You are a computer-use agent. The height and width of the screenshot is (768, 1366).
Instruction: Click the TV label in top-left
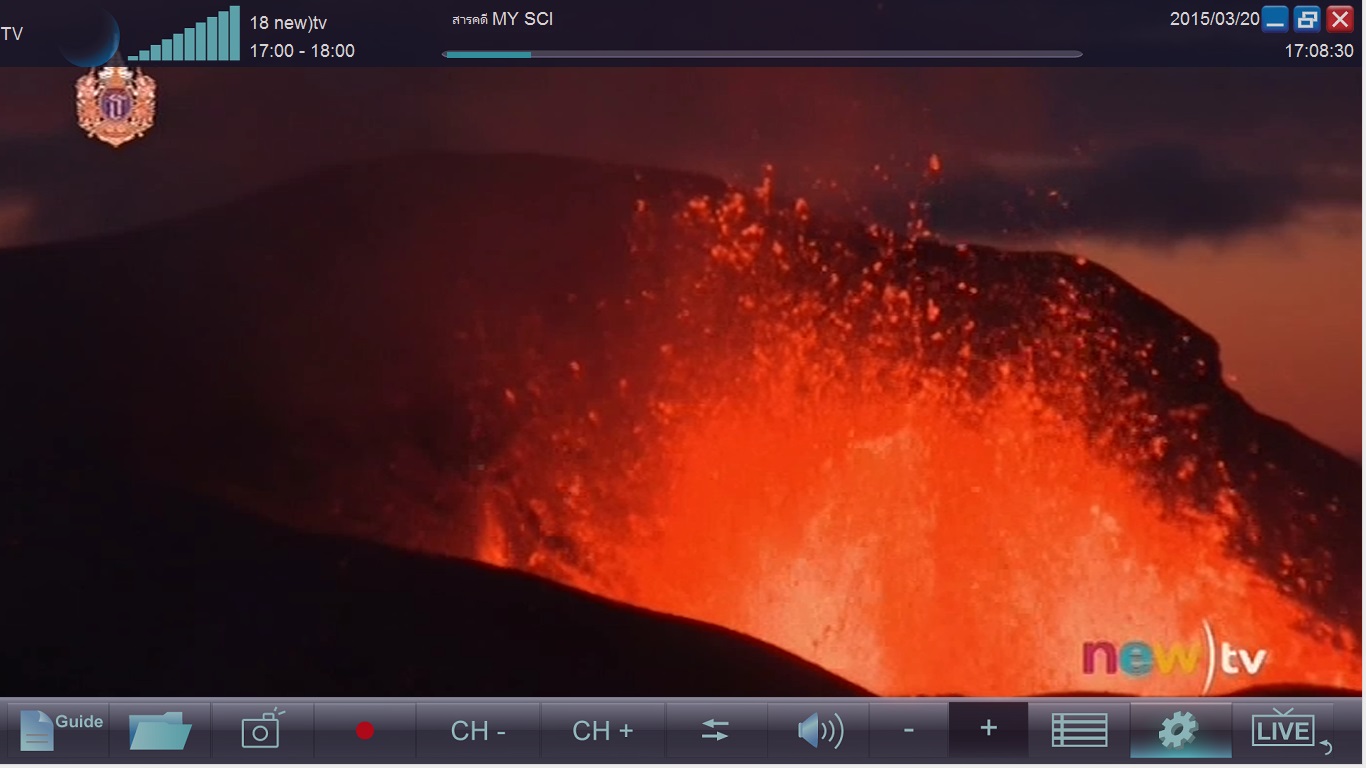tap(12, 34)
